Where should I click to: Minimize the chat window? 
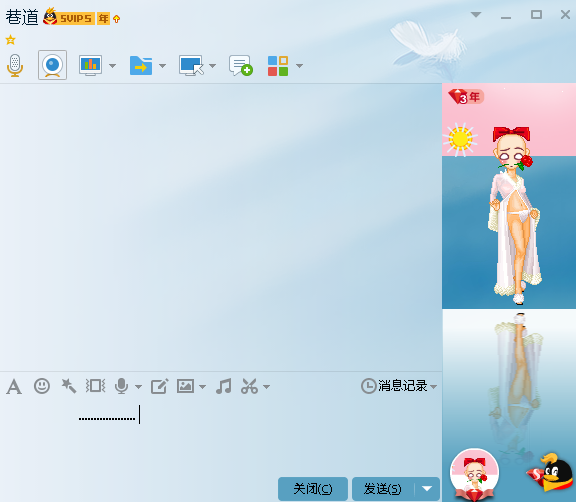click(506, 17)
